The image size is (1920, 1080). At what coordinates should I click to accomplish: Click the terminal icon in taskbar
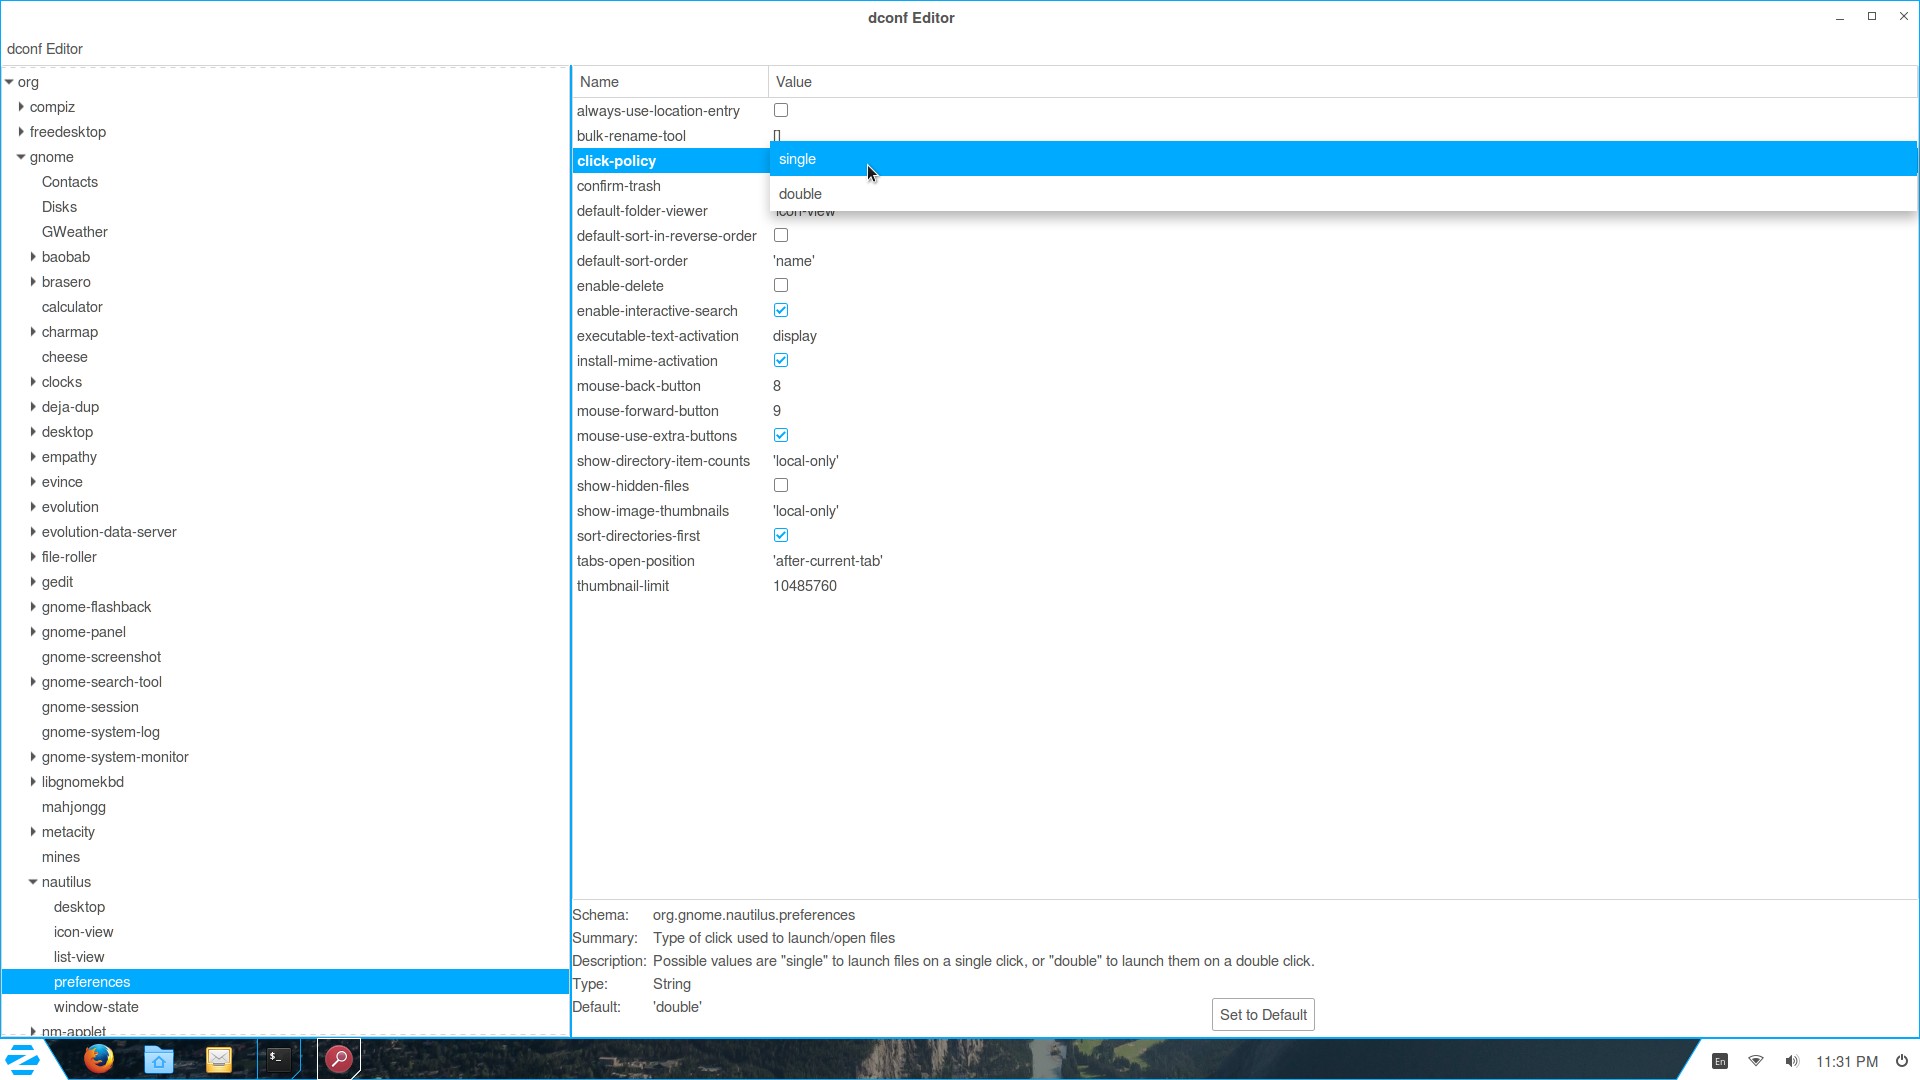coord(277,1059)
